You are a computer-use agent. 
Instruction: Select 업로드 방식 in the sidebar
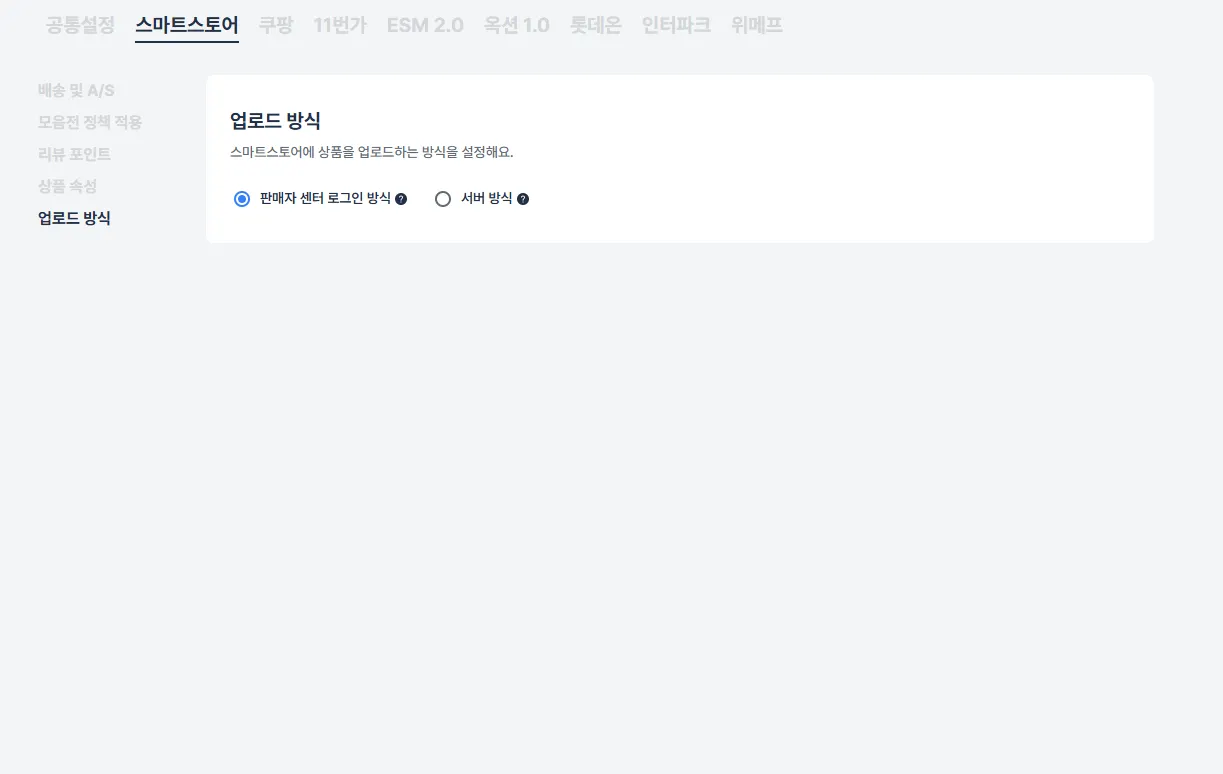coord(74,218)
